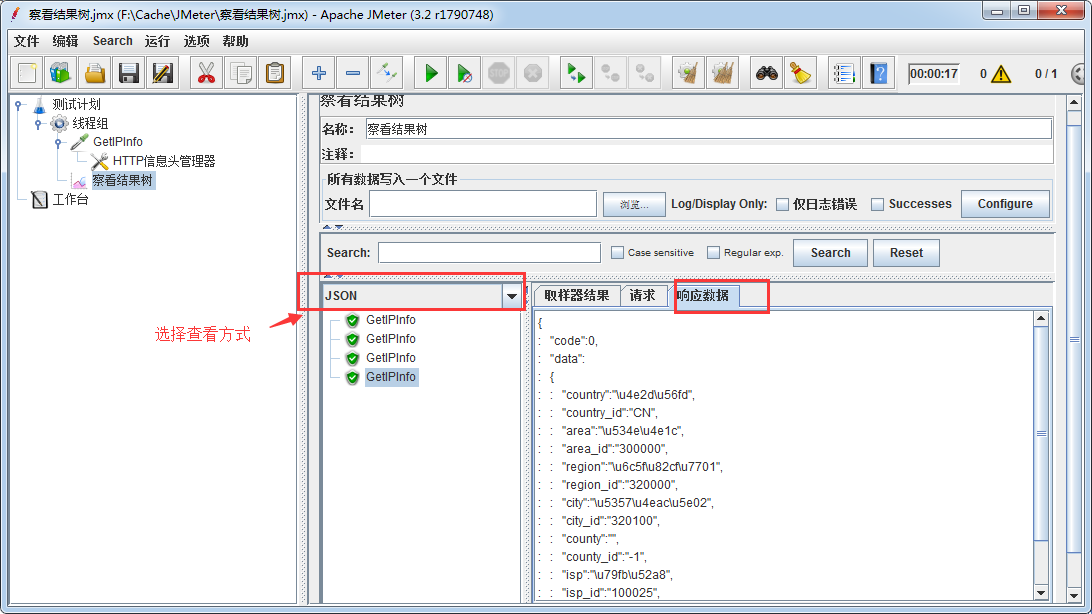Click the Open file folder icon
The width and height of the screenshot is (1092, 614).
95,73
